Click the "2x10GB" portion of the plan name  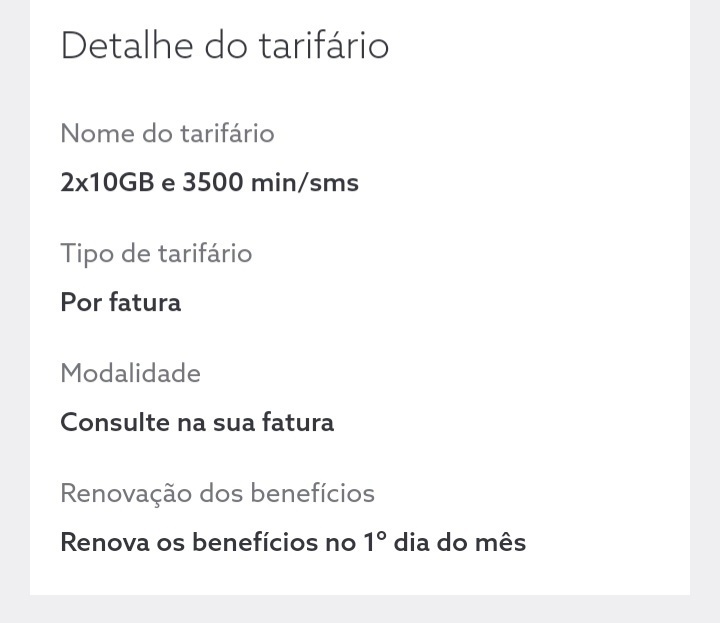coord(107,182)
